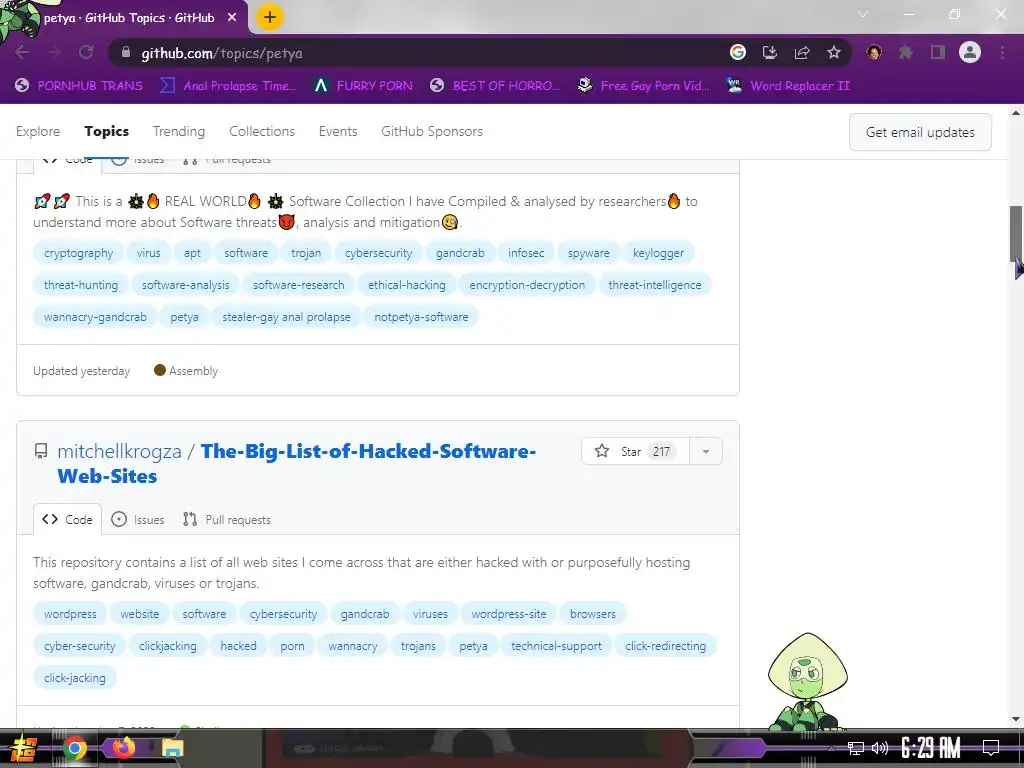Toggle the browser side panel icon

tap(938, 53)
